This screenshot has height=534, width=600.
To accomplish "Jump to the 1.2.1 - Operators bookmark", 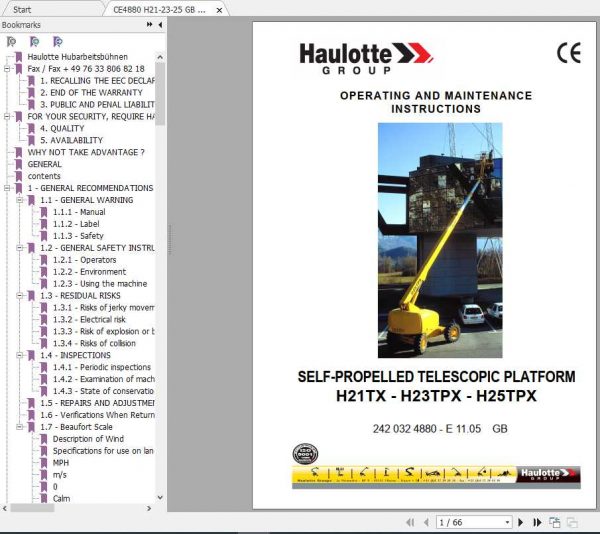I will coord(84,260).
